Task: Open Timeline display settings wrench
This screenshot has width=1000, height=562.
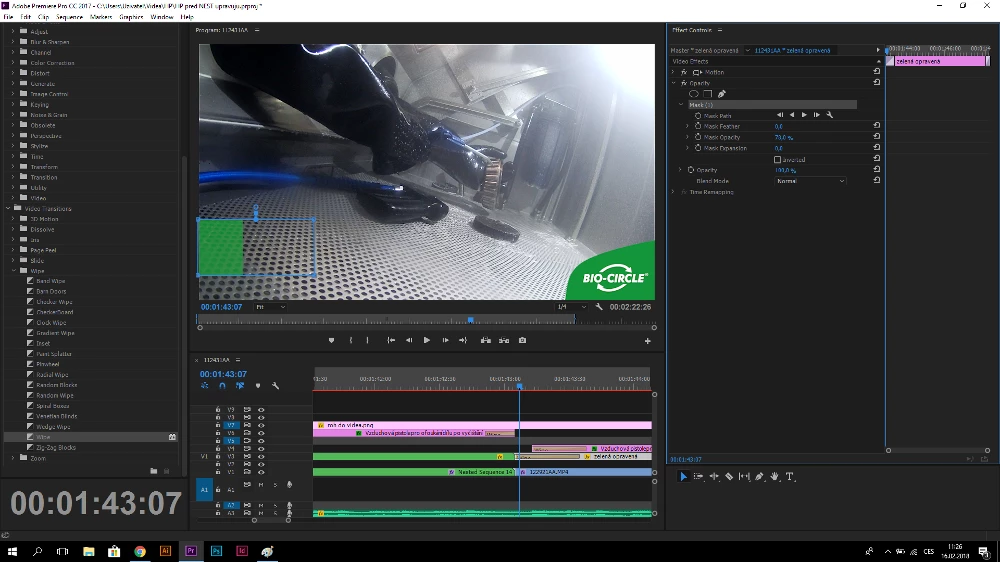Action: click(x=276, y=386)
